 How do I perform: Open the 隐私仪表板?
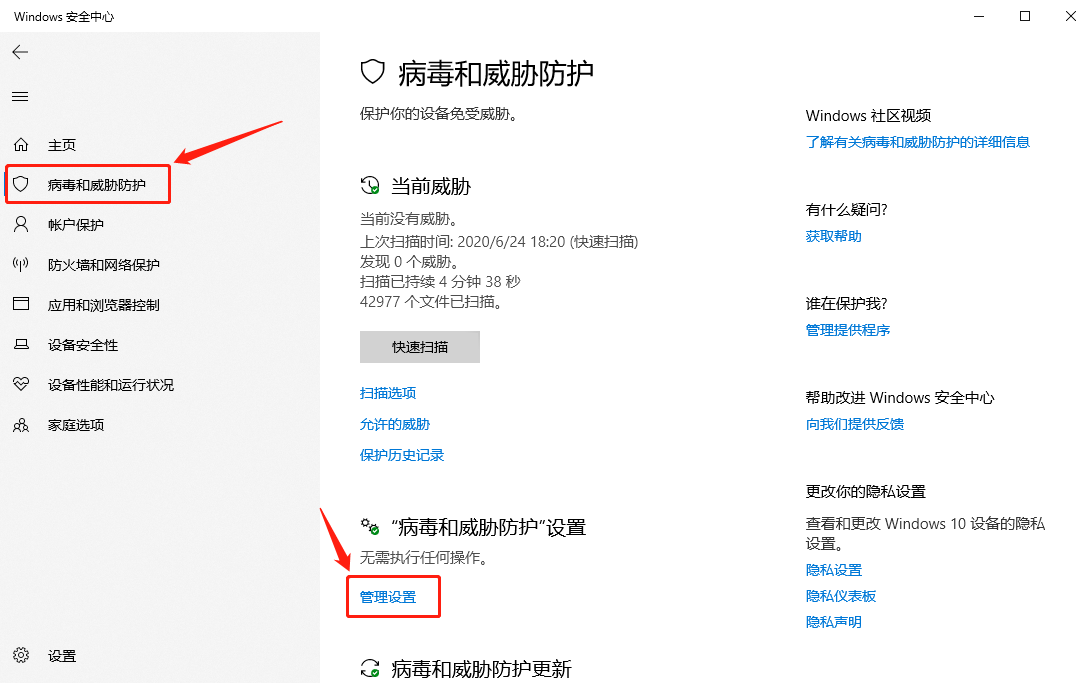[x=842, y=595]
